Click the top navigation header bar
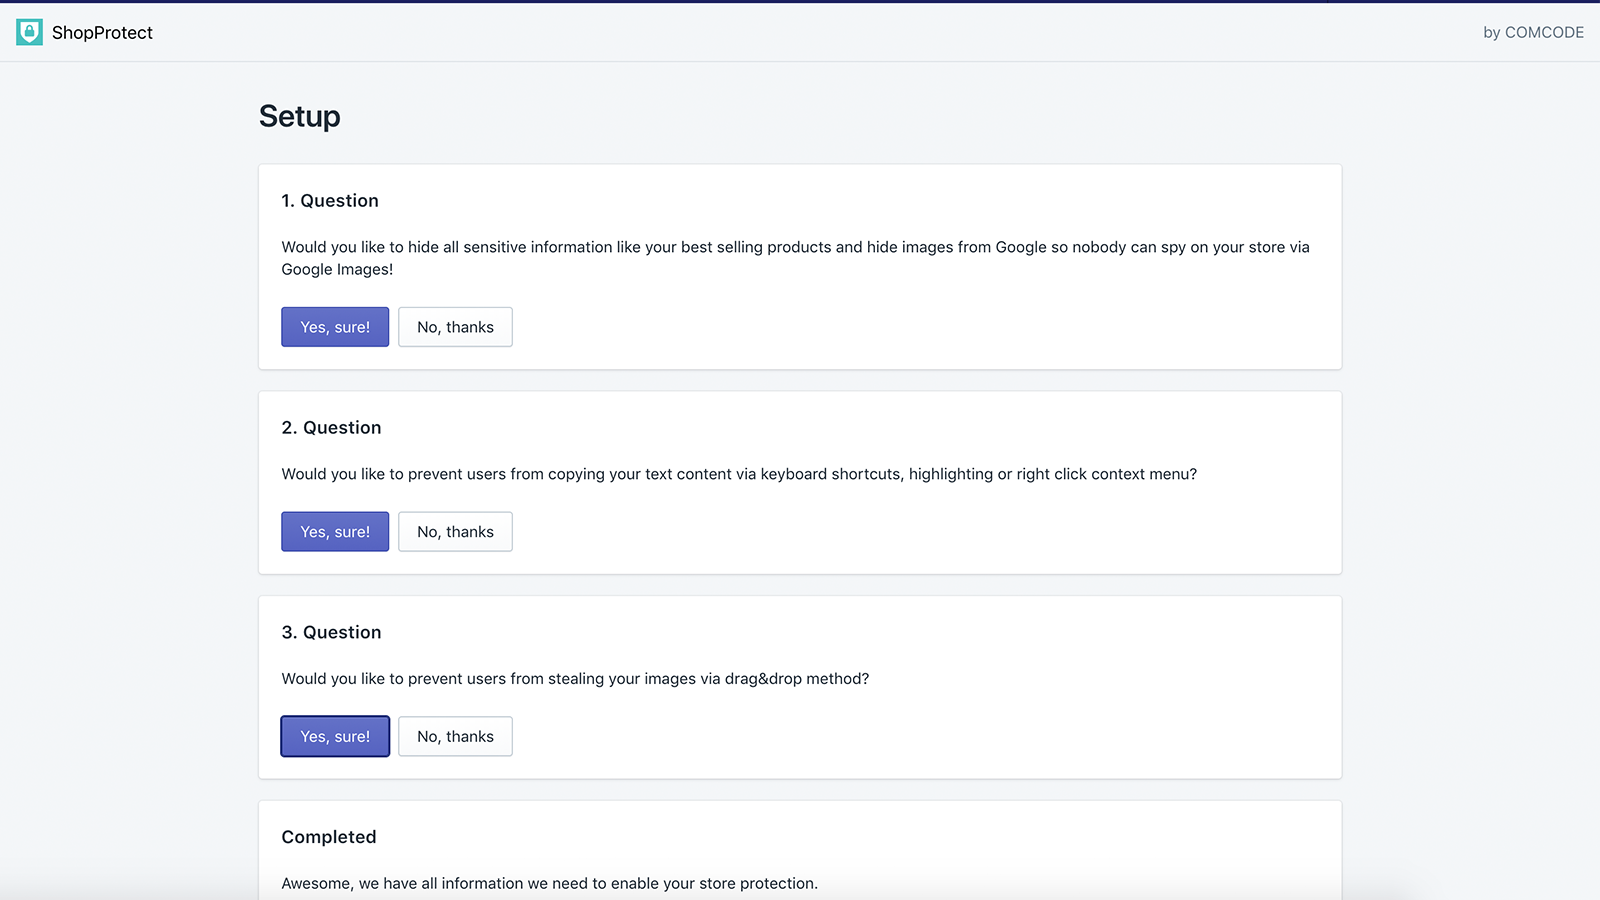Screen dimensions: 1600x900 (x=800, y=31)
